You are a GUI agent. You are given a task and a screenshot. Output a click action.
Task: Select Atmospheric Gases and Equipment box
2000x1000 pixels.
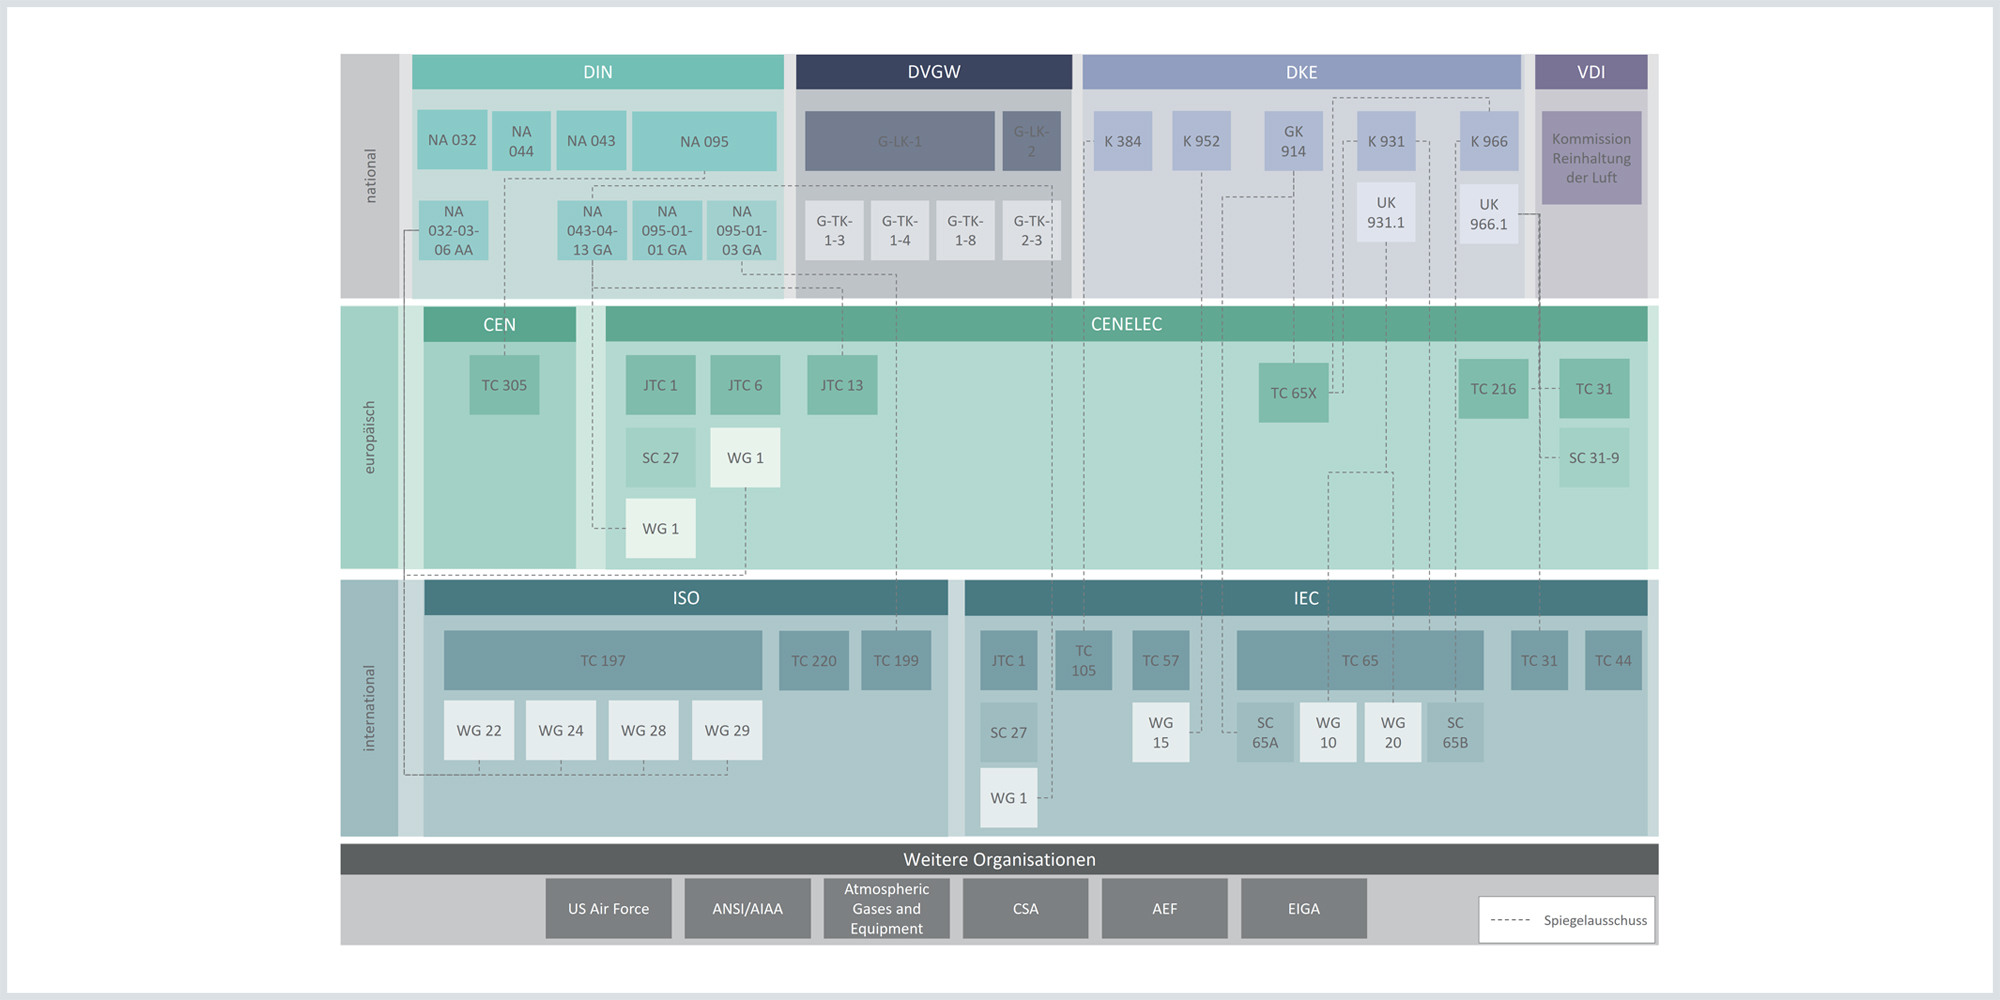(887, 908)
